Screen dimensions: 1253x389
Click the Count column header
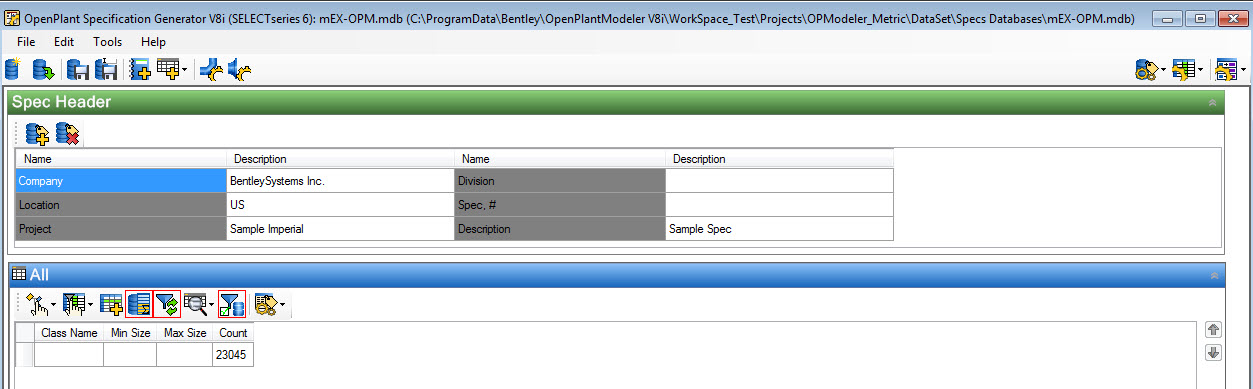pos(233,333)
